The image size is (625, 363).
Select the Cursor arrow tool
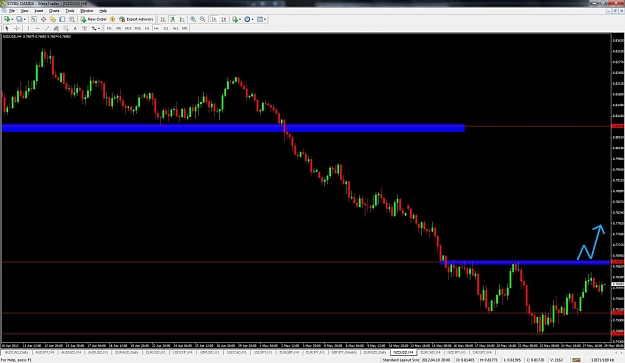(7, 28)
